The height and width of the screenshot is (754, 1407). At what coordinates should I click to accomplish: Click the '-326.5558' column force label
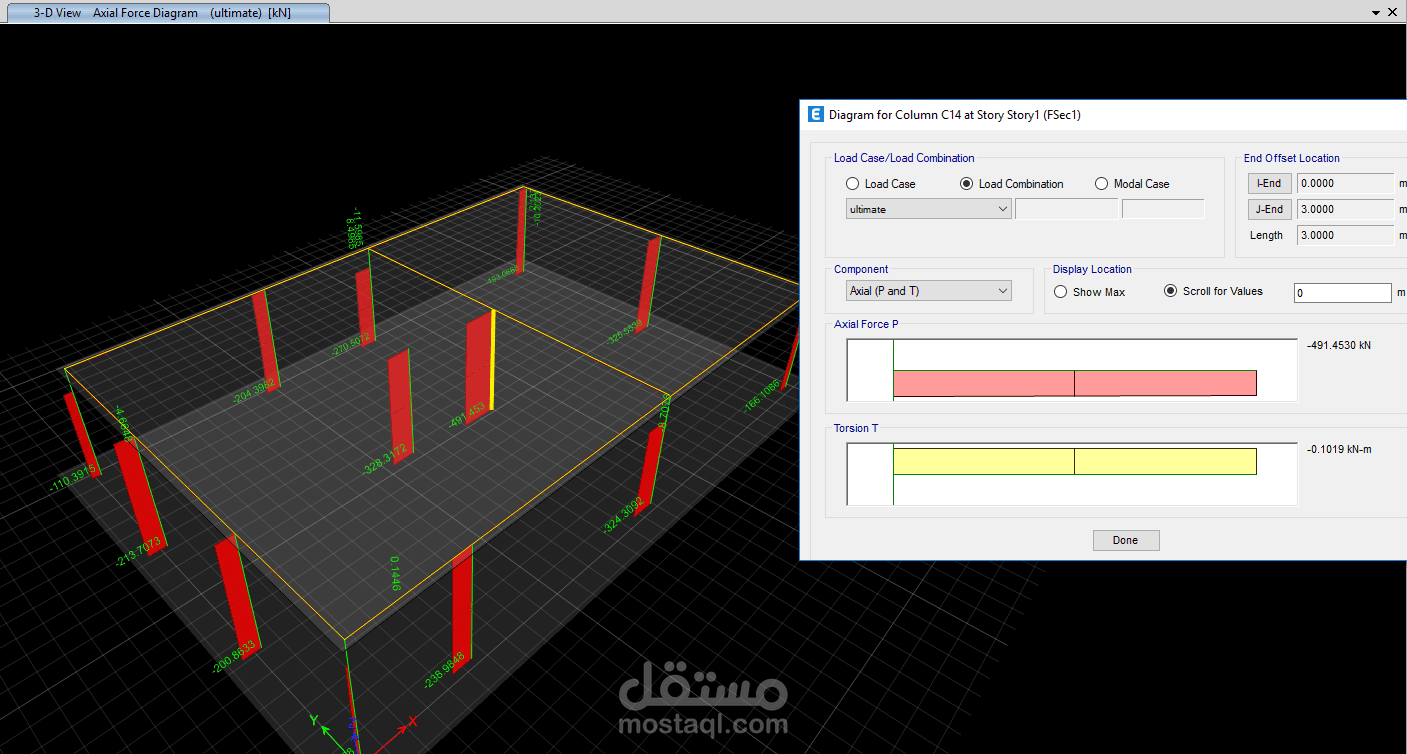(626, 333)
